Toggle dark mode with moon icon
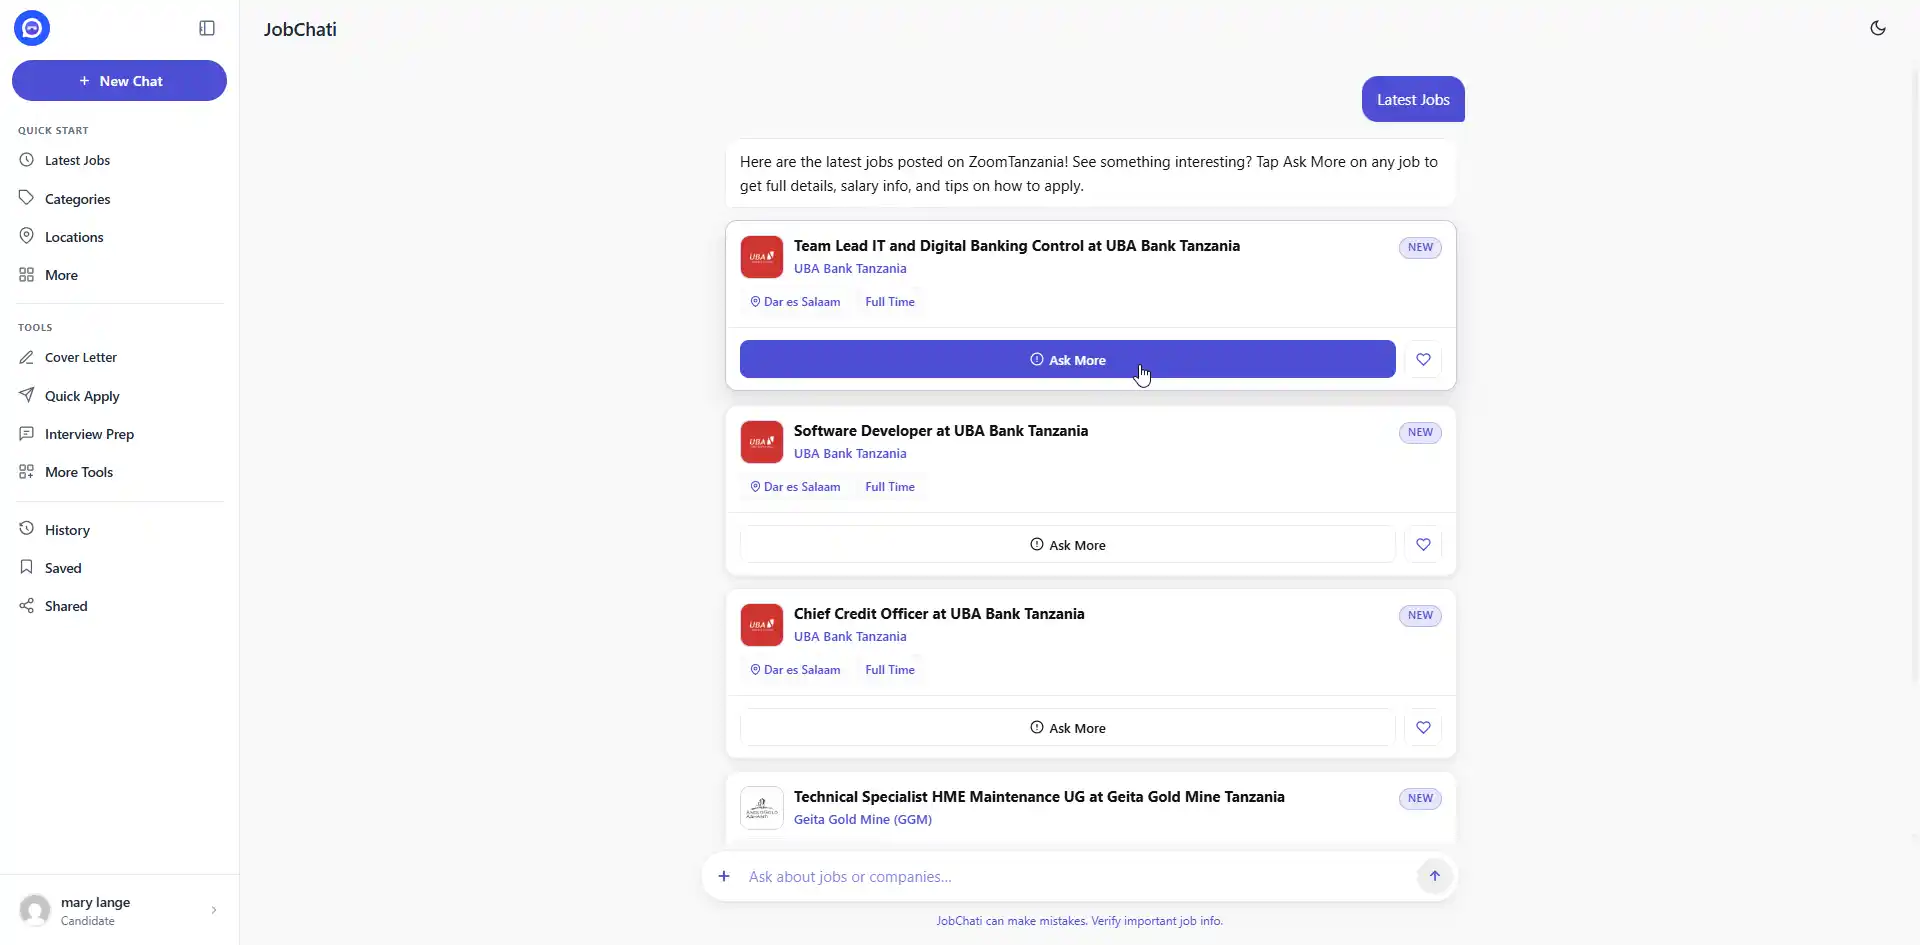 point(1878,28)
